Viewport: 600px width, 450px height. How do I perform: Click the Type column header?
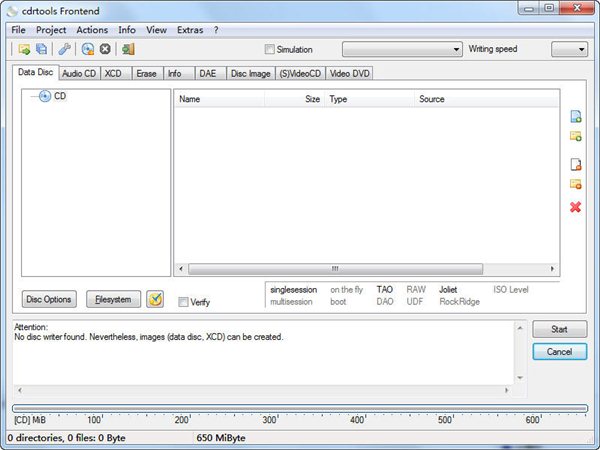point(370,99)
